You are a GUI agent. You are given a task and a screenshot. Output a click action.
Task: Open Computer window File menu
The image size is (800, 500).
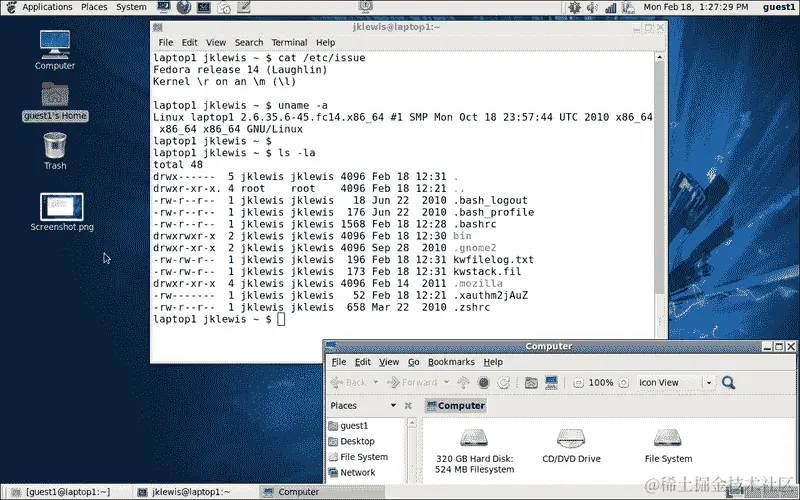339,362
